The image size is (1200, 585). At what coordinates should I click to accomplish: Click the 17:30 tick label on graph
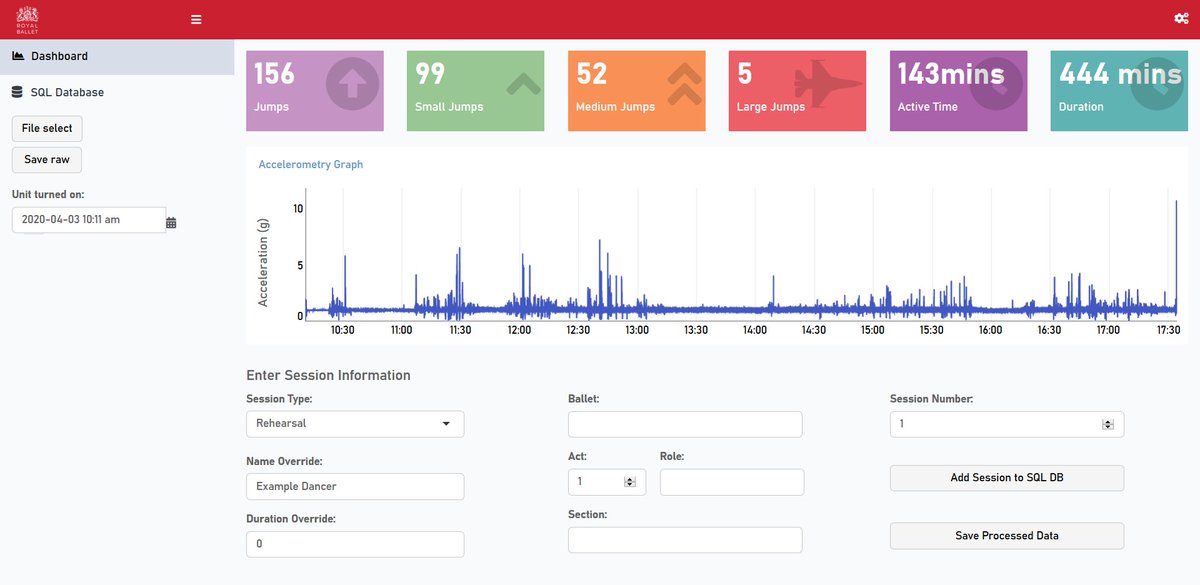[1167, 330]
